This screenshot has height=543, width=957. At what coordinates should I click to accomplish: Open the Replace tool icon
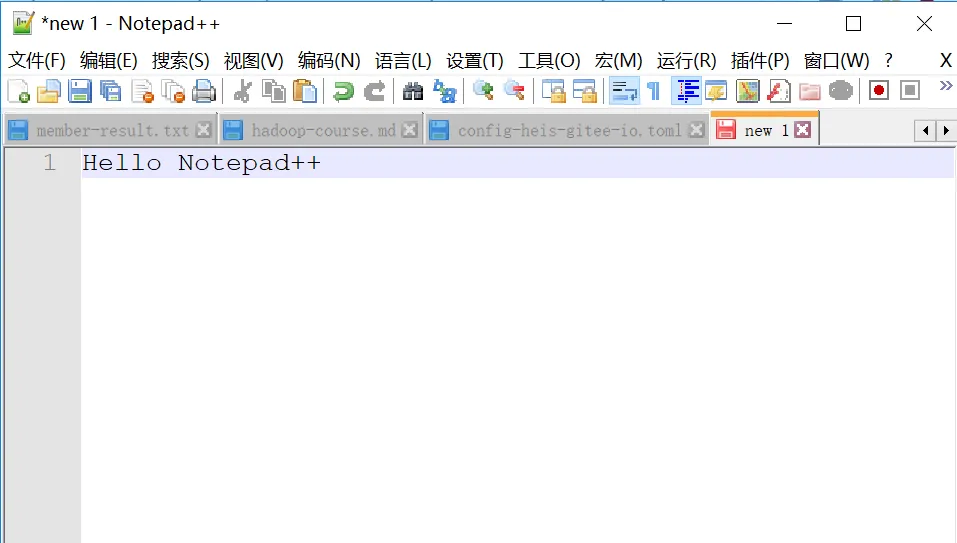point(444,92)
